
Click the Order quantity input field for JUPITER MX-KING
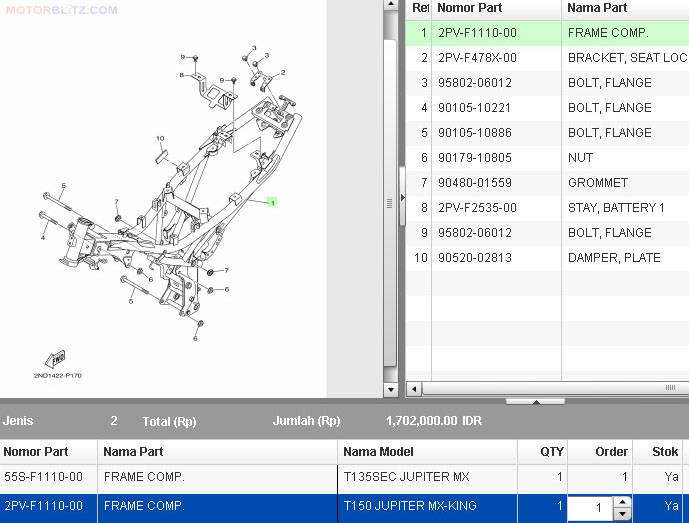589,508
